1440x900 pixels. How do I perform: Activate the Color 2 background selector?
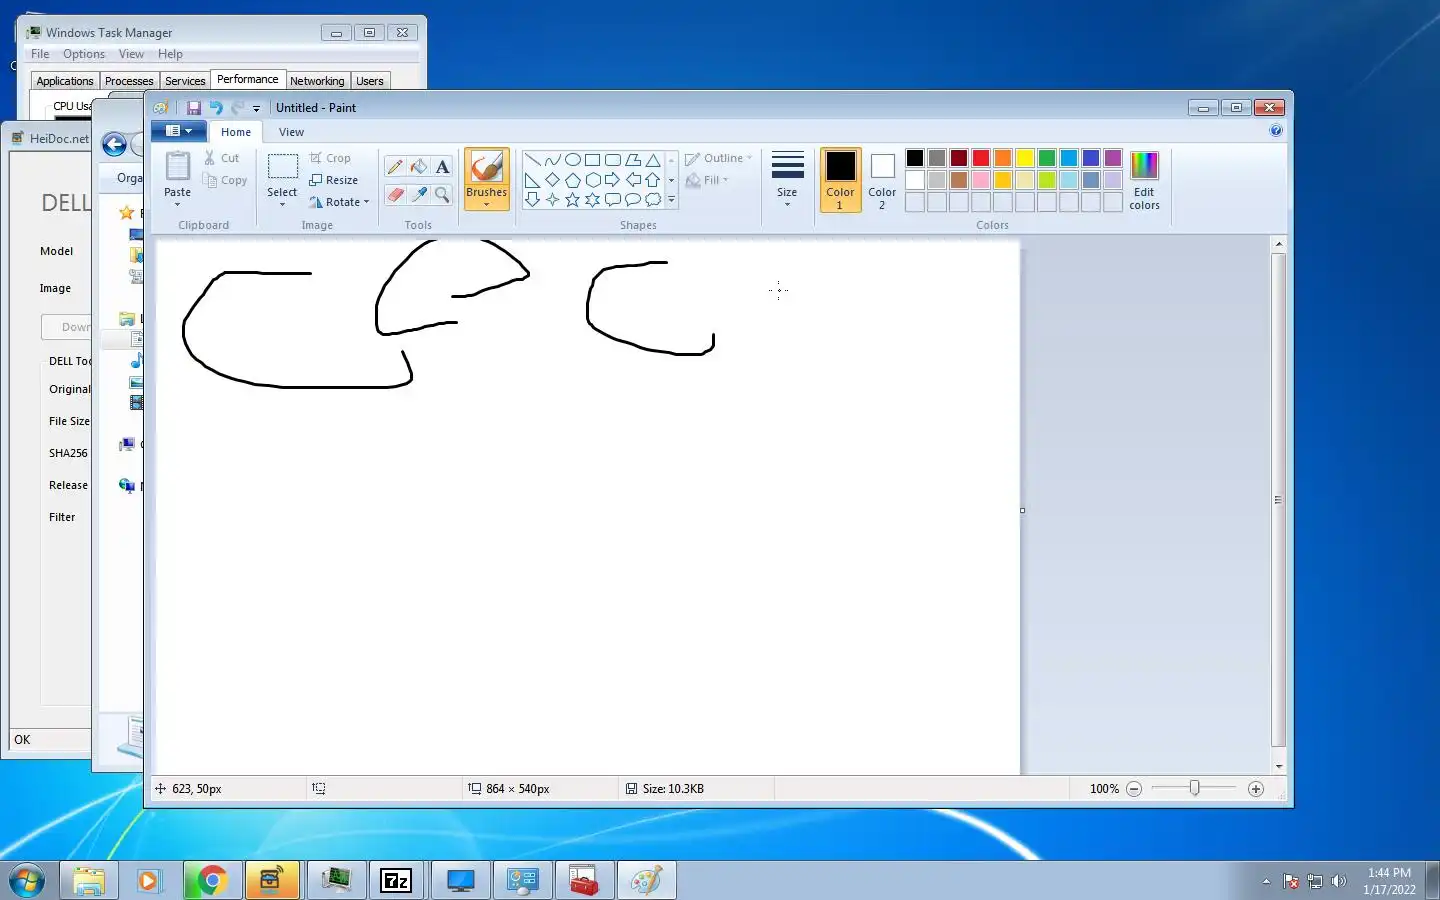(882, 180)
